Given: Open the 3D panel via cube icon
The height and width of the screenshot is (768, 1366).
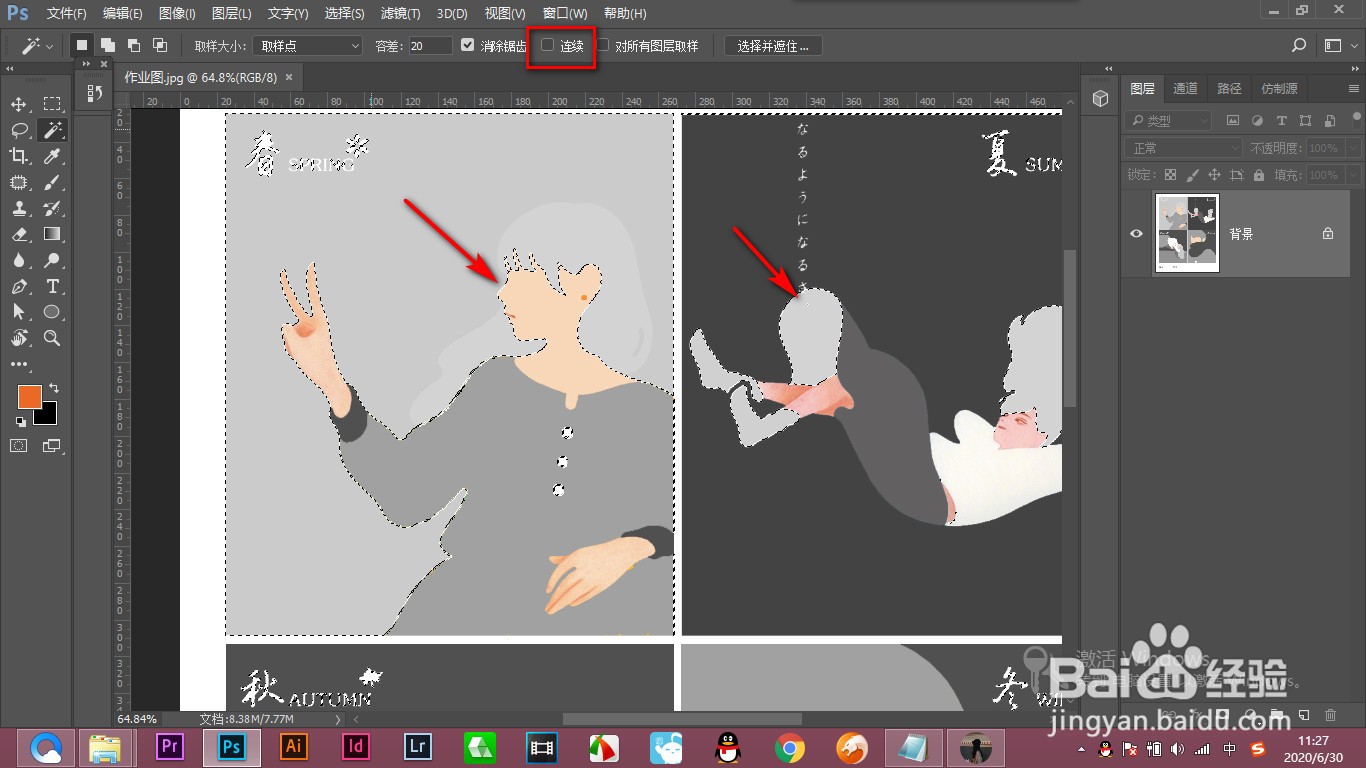Looking at the screenshot, I should pyautogui.click(x=1100, y=98).
